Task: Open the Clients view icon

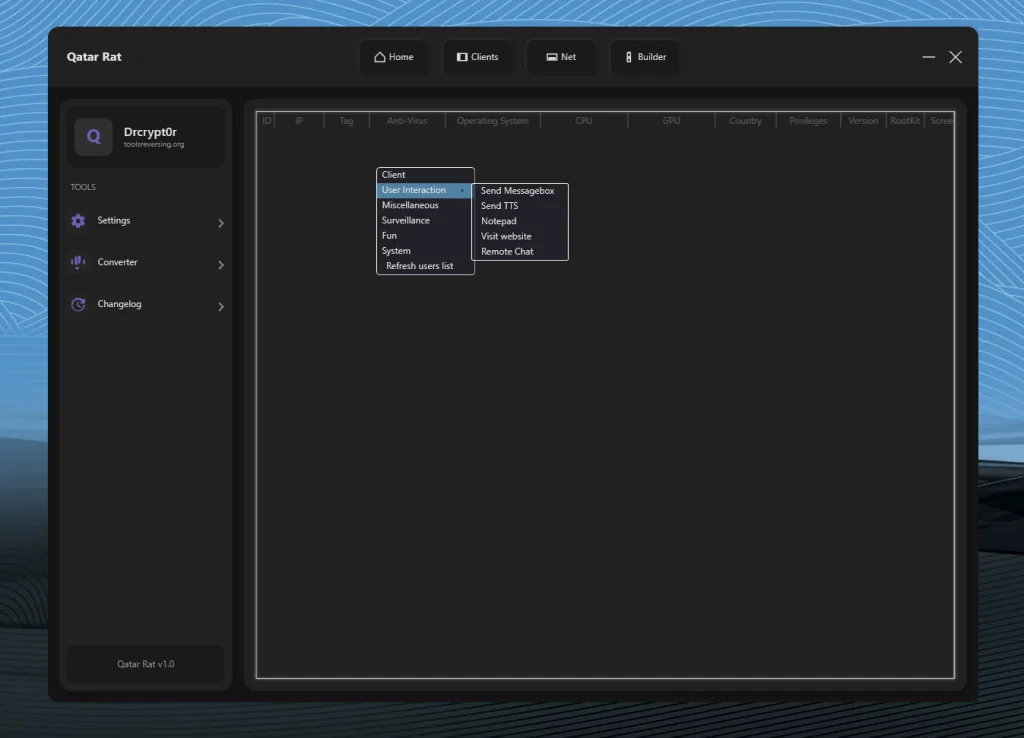Action: 462,57
